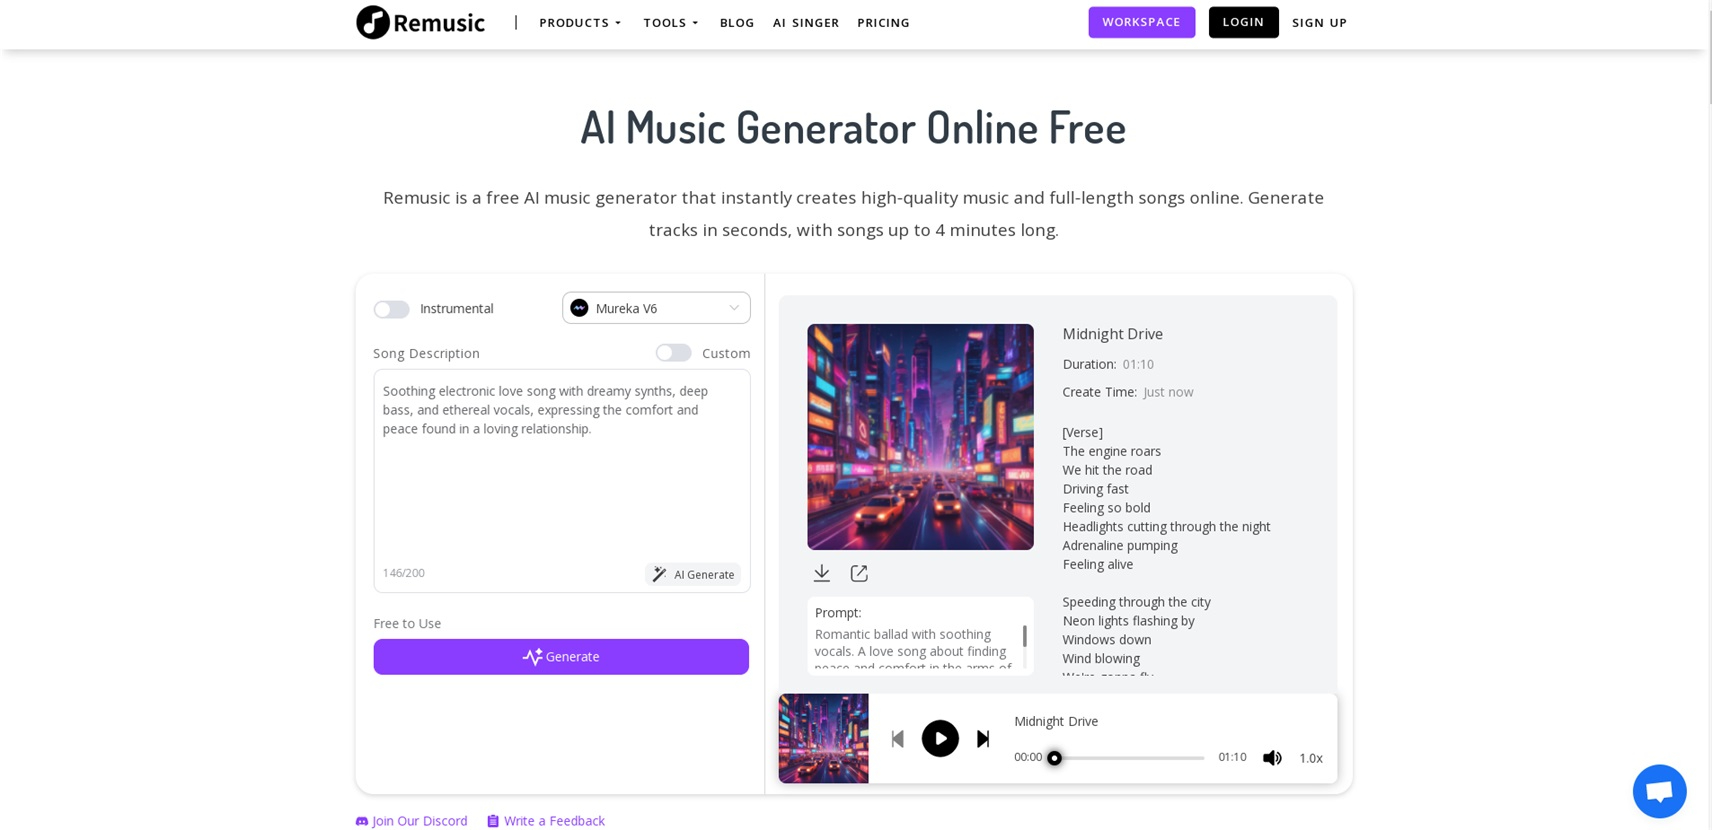This screenshot has width=1712, height=830.
Task: Click the share icon below the cover art
Action: point(859,573)
